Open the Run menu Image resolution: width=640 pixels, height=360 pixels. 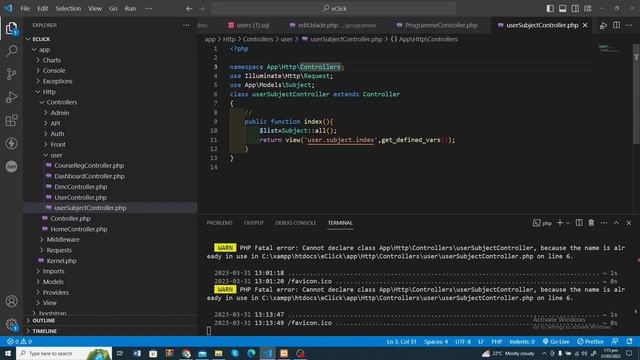click(x=130, y=9)
